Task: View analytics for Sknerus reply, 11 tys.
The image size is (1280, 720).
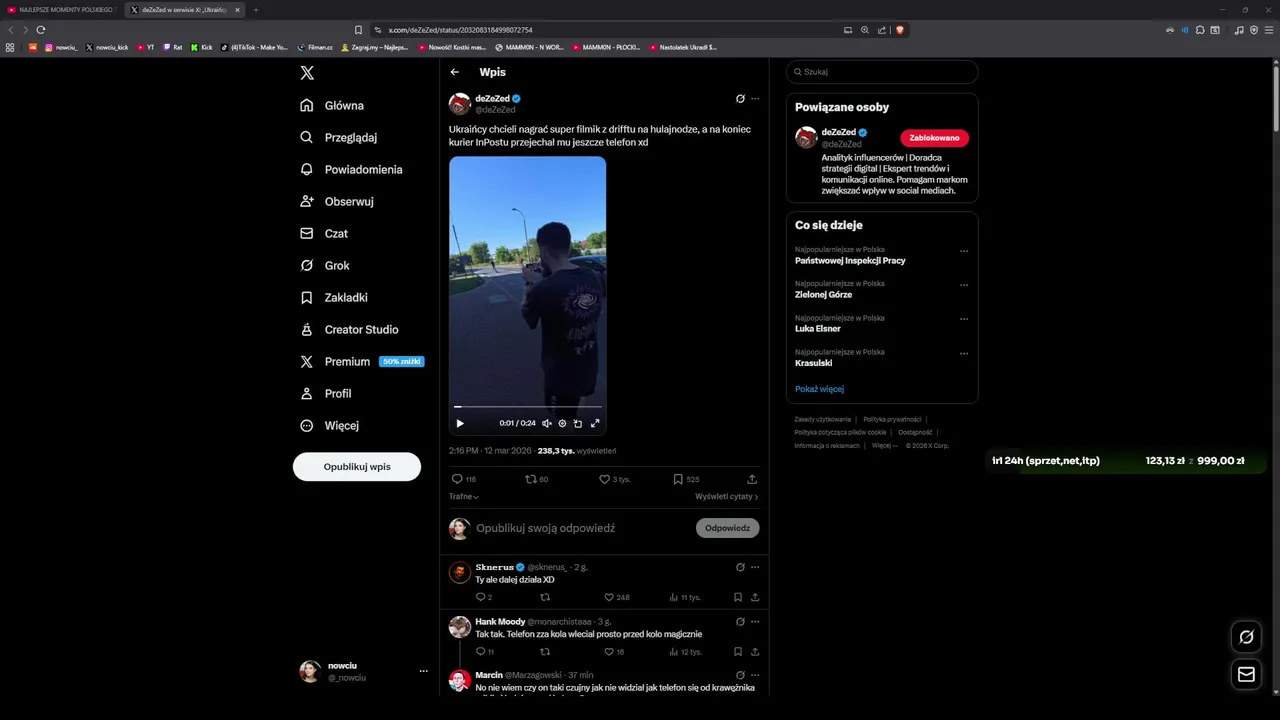Action: [x=684, y=597]
